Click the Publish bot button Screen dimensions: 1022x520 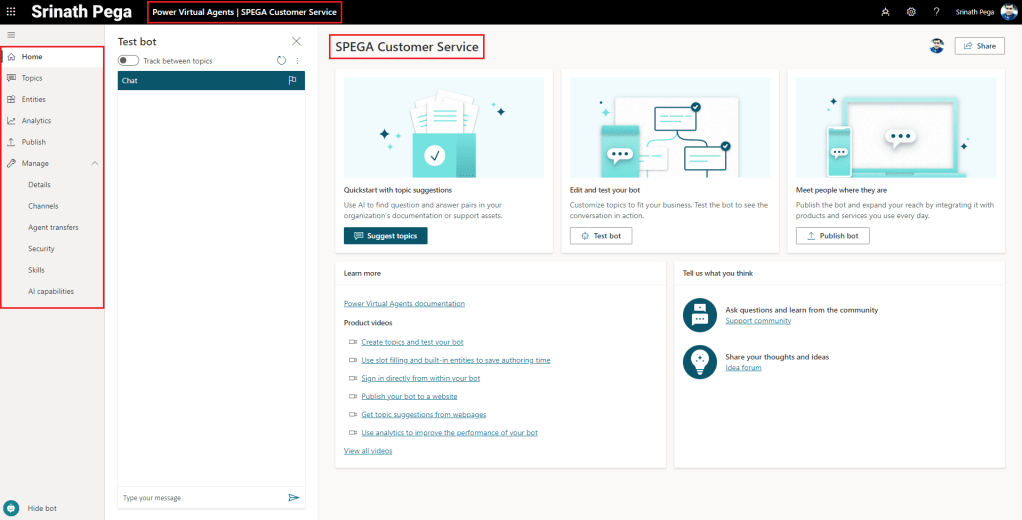click(x=832, y=236)
